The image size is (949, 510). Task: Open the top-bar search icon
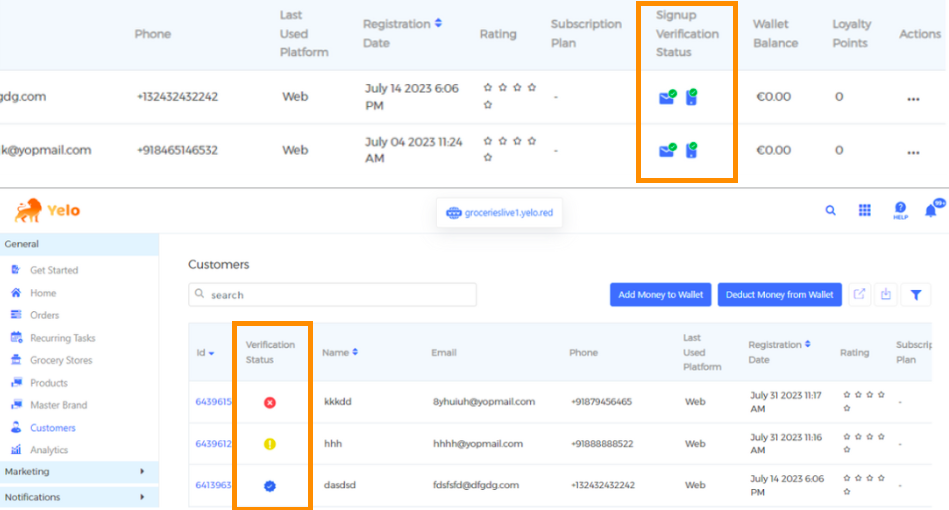[x=830, y=211]
